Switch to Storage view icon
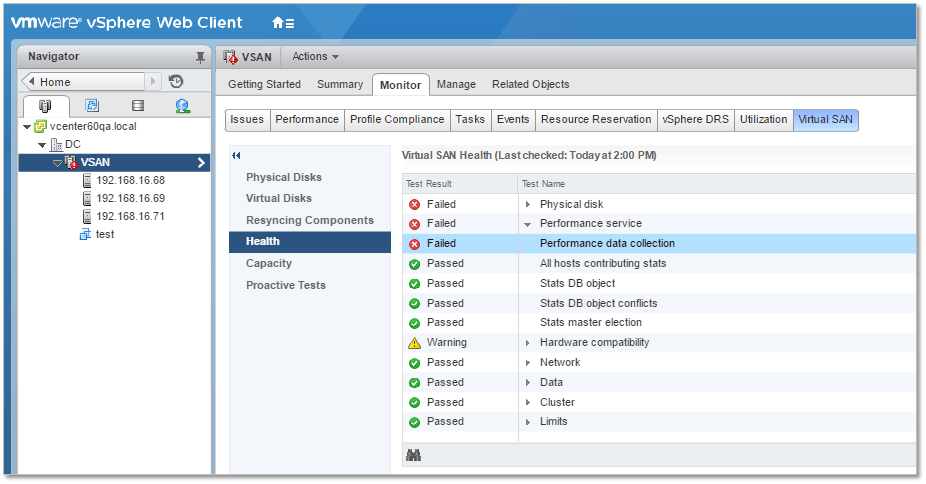 point(138,106)
